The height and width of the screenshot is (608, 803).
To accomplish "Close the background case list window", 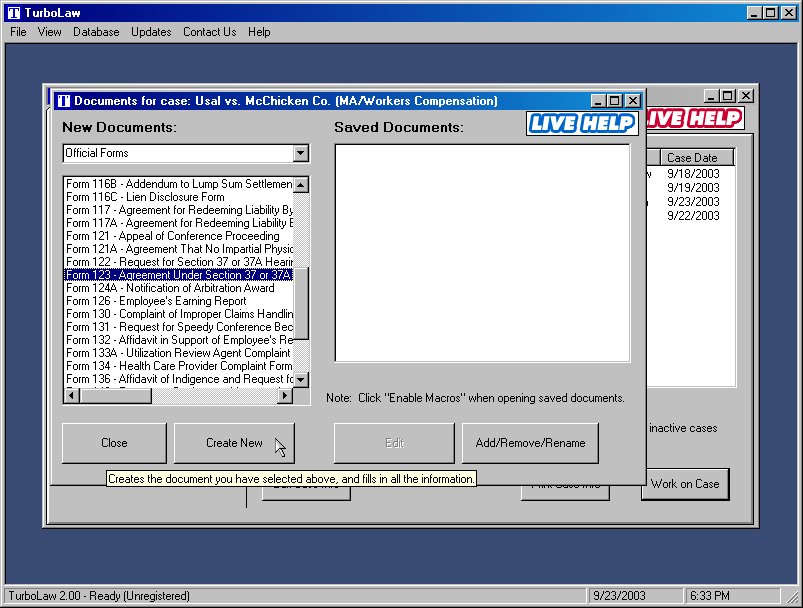I will click(746, 96).
